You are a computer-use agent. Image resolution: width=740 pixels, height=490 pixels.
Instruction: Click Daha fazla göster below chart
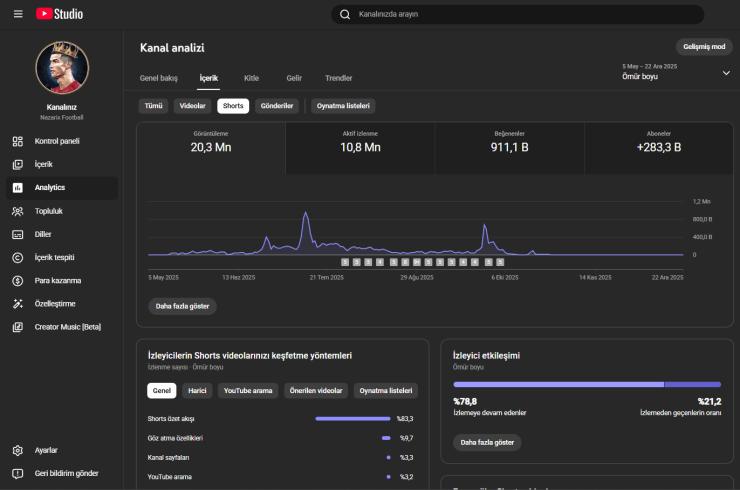click(x=182, y=306)
